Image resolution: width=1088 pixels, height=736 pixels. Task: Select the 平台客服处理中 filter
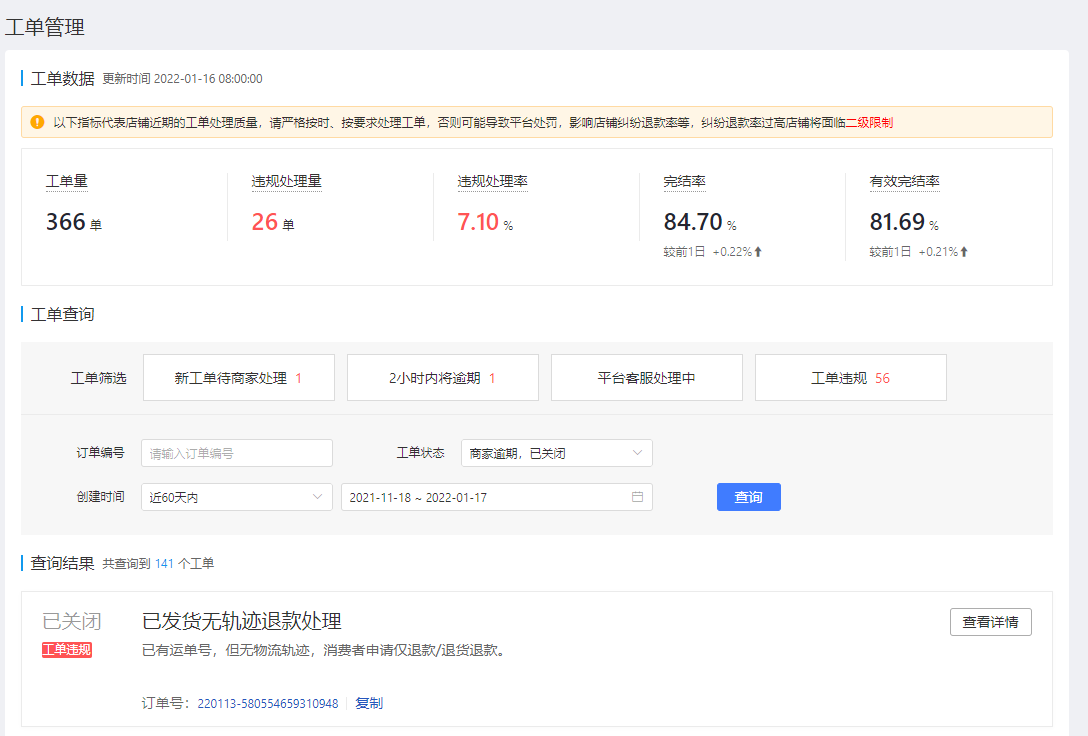coord(646,377)
